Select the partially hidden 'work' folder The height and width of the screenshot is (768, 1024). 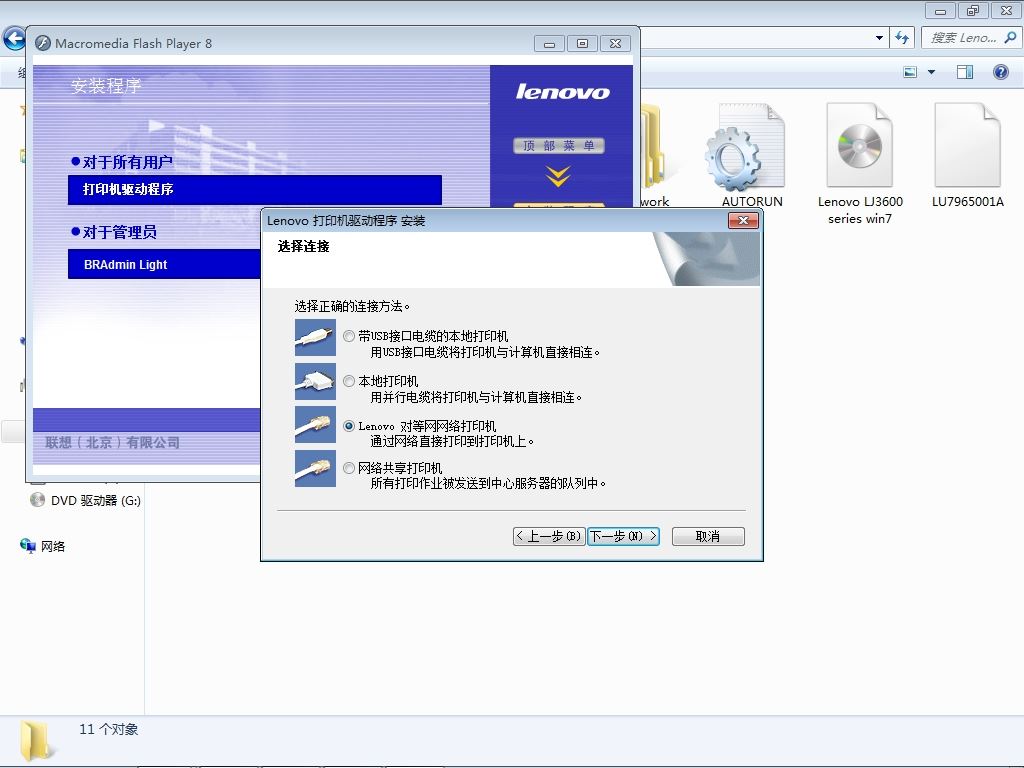(654, 155)
